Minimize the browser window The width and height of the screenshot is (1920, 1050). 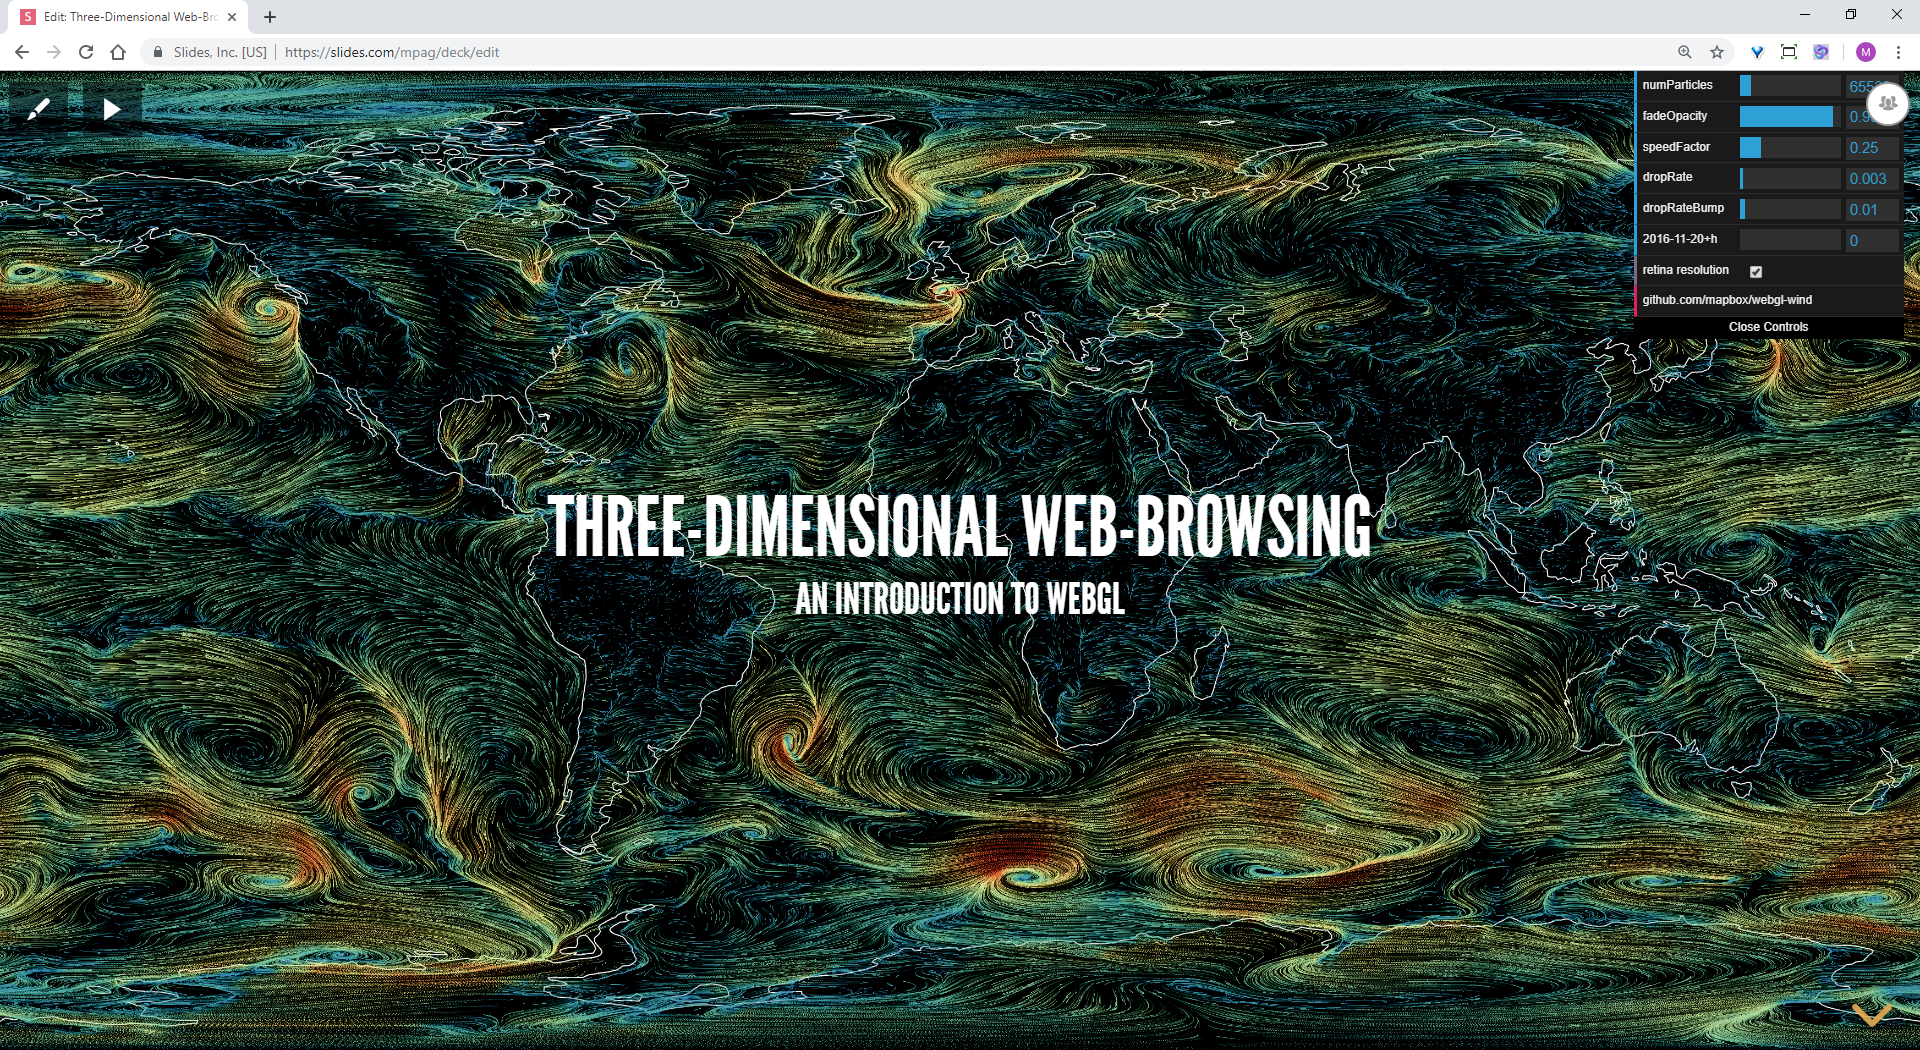click(x=1805, y=15)
